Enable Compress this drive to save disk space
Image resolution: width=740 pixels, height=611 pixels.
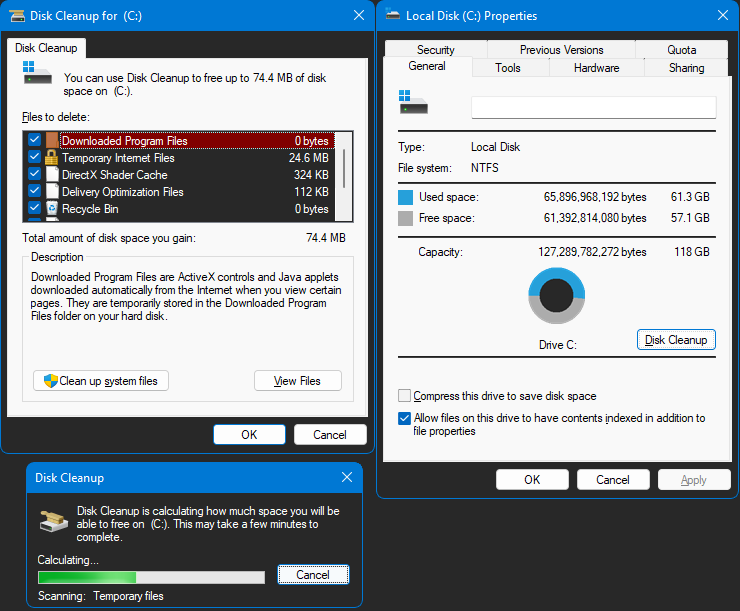pyautogui.click(x=404, y=395)
